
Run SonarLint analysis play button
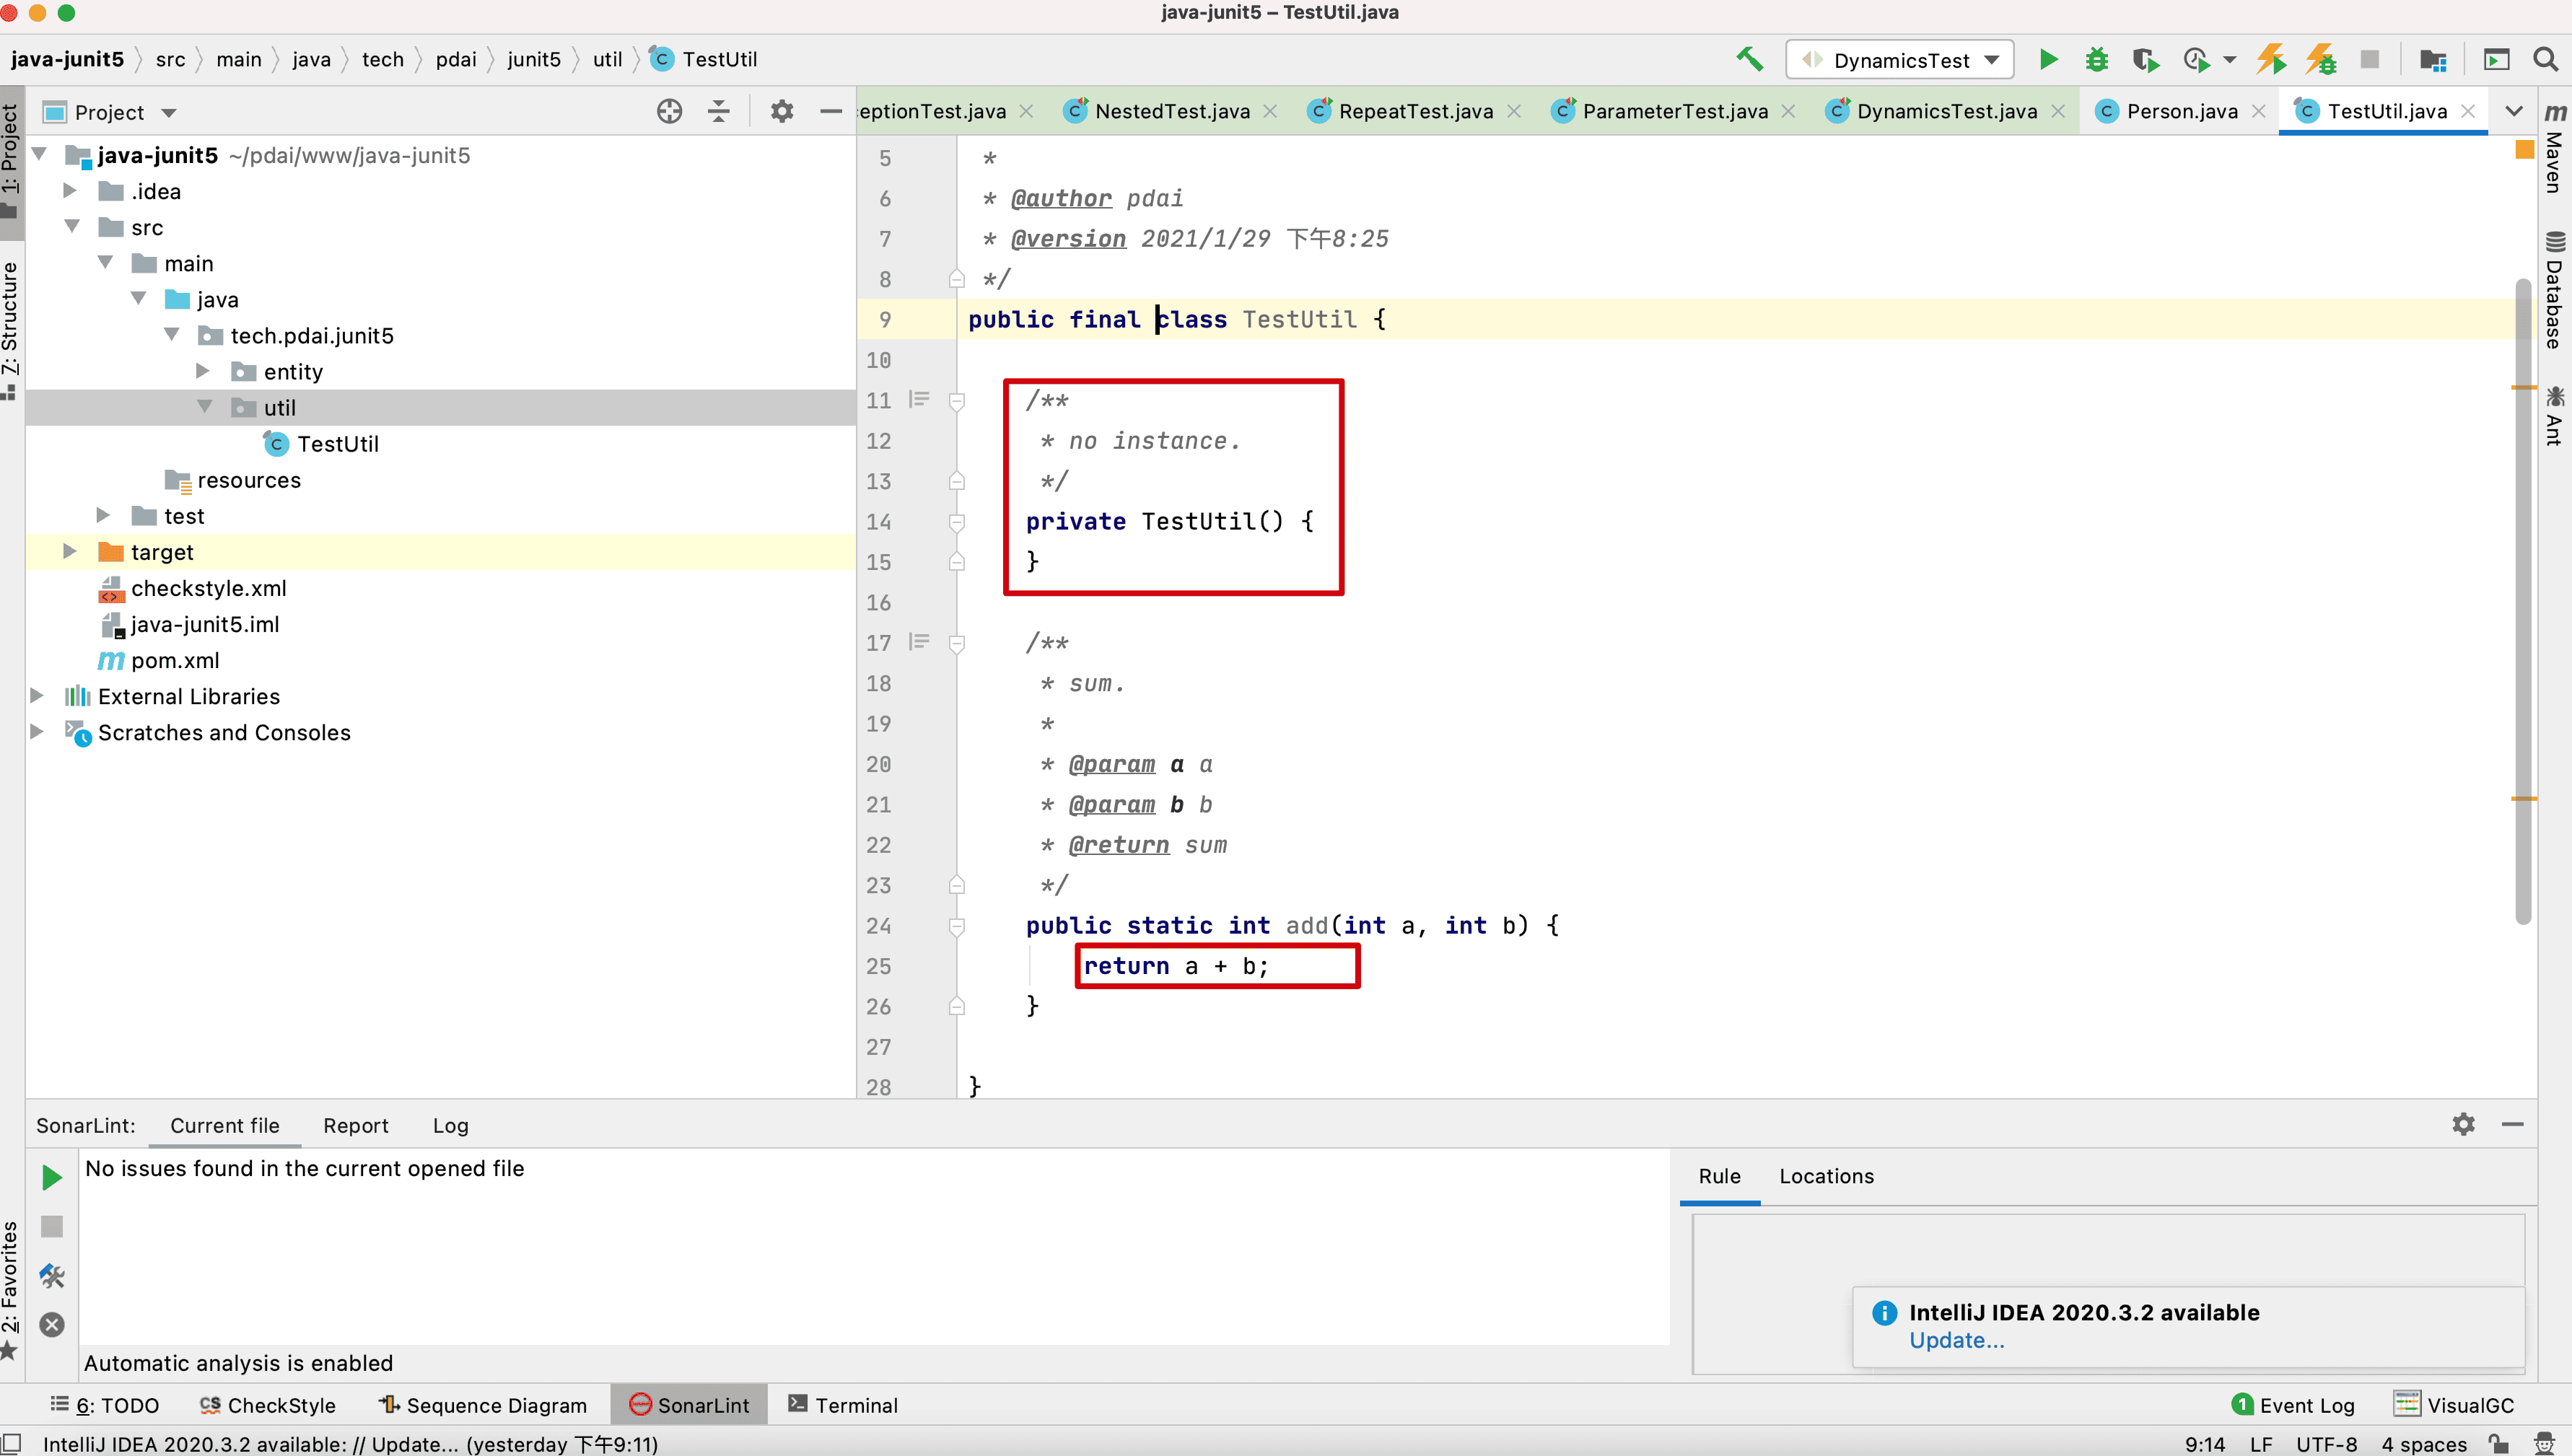(52, 1177)
